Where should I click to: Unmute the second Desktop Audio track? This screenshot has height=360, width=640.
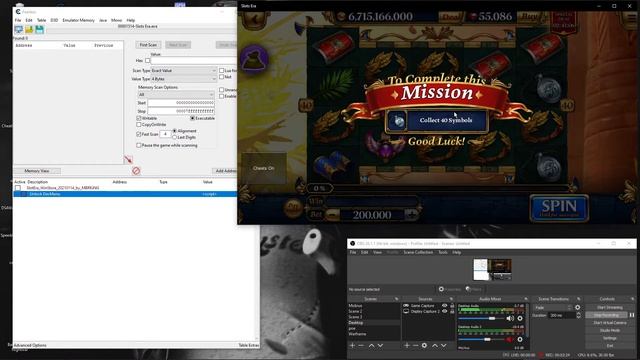[510, 339]
